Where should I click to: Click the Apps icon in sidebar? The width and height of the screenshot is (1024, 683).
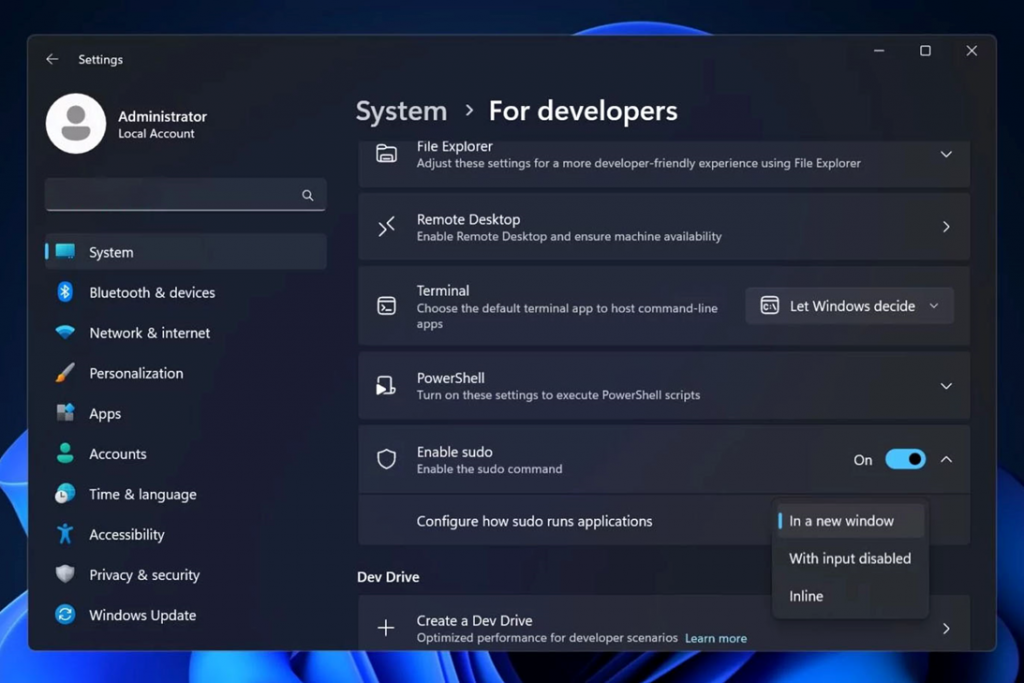point(65,413)
